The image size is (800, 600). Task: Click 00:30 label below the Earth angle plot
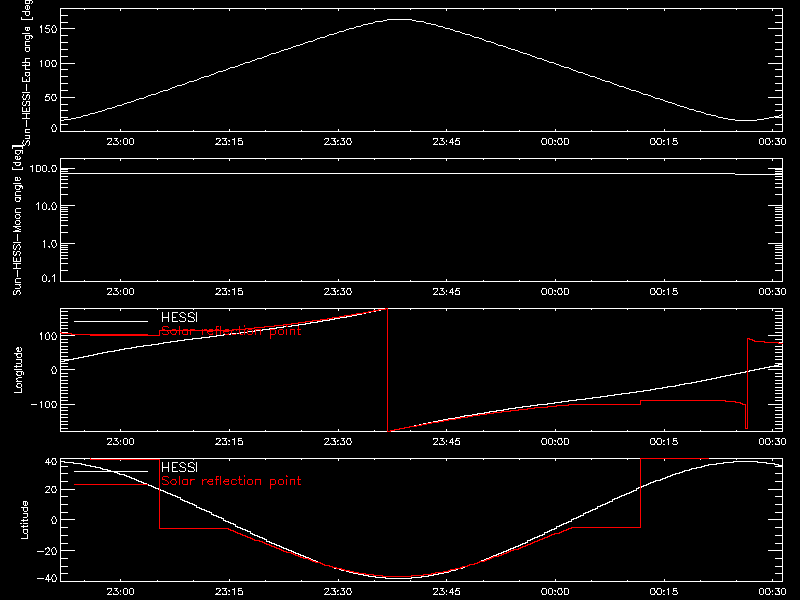click(772, 142)
